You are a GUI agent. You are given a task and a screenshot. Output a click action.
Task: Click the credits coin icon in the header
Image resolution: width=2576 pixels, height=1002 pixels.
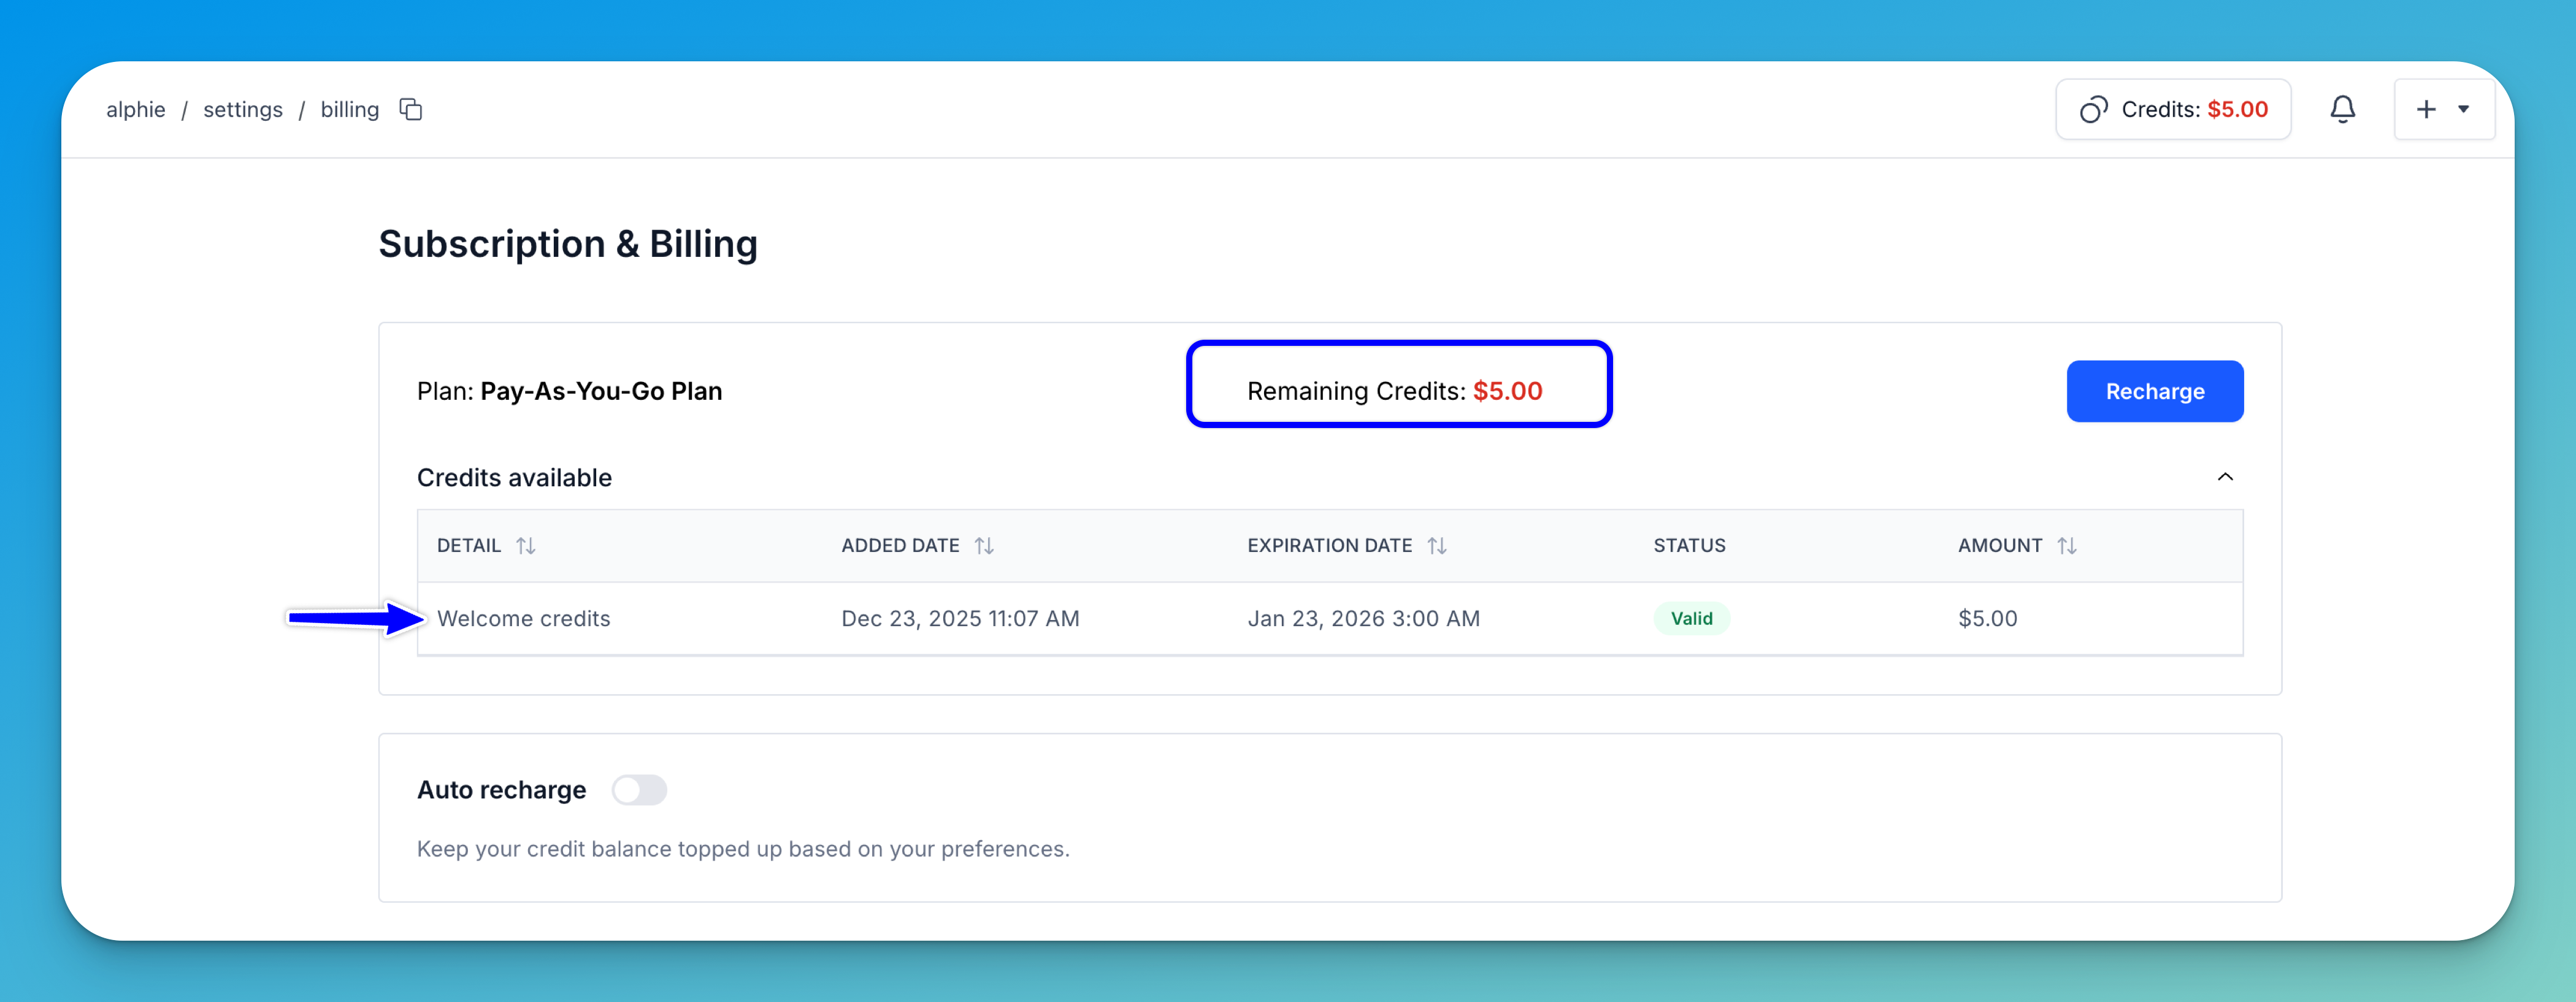[2093, 109]
